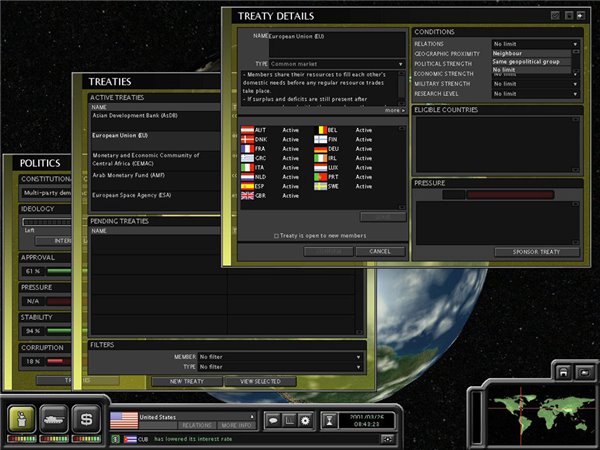Click the IRL flag in treaty members

320,158
